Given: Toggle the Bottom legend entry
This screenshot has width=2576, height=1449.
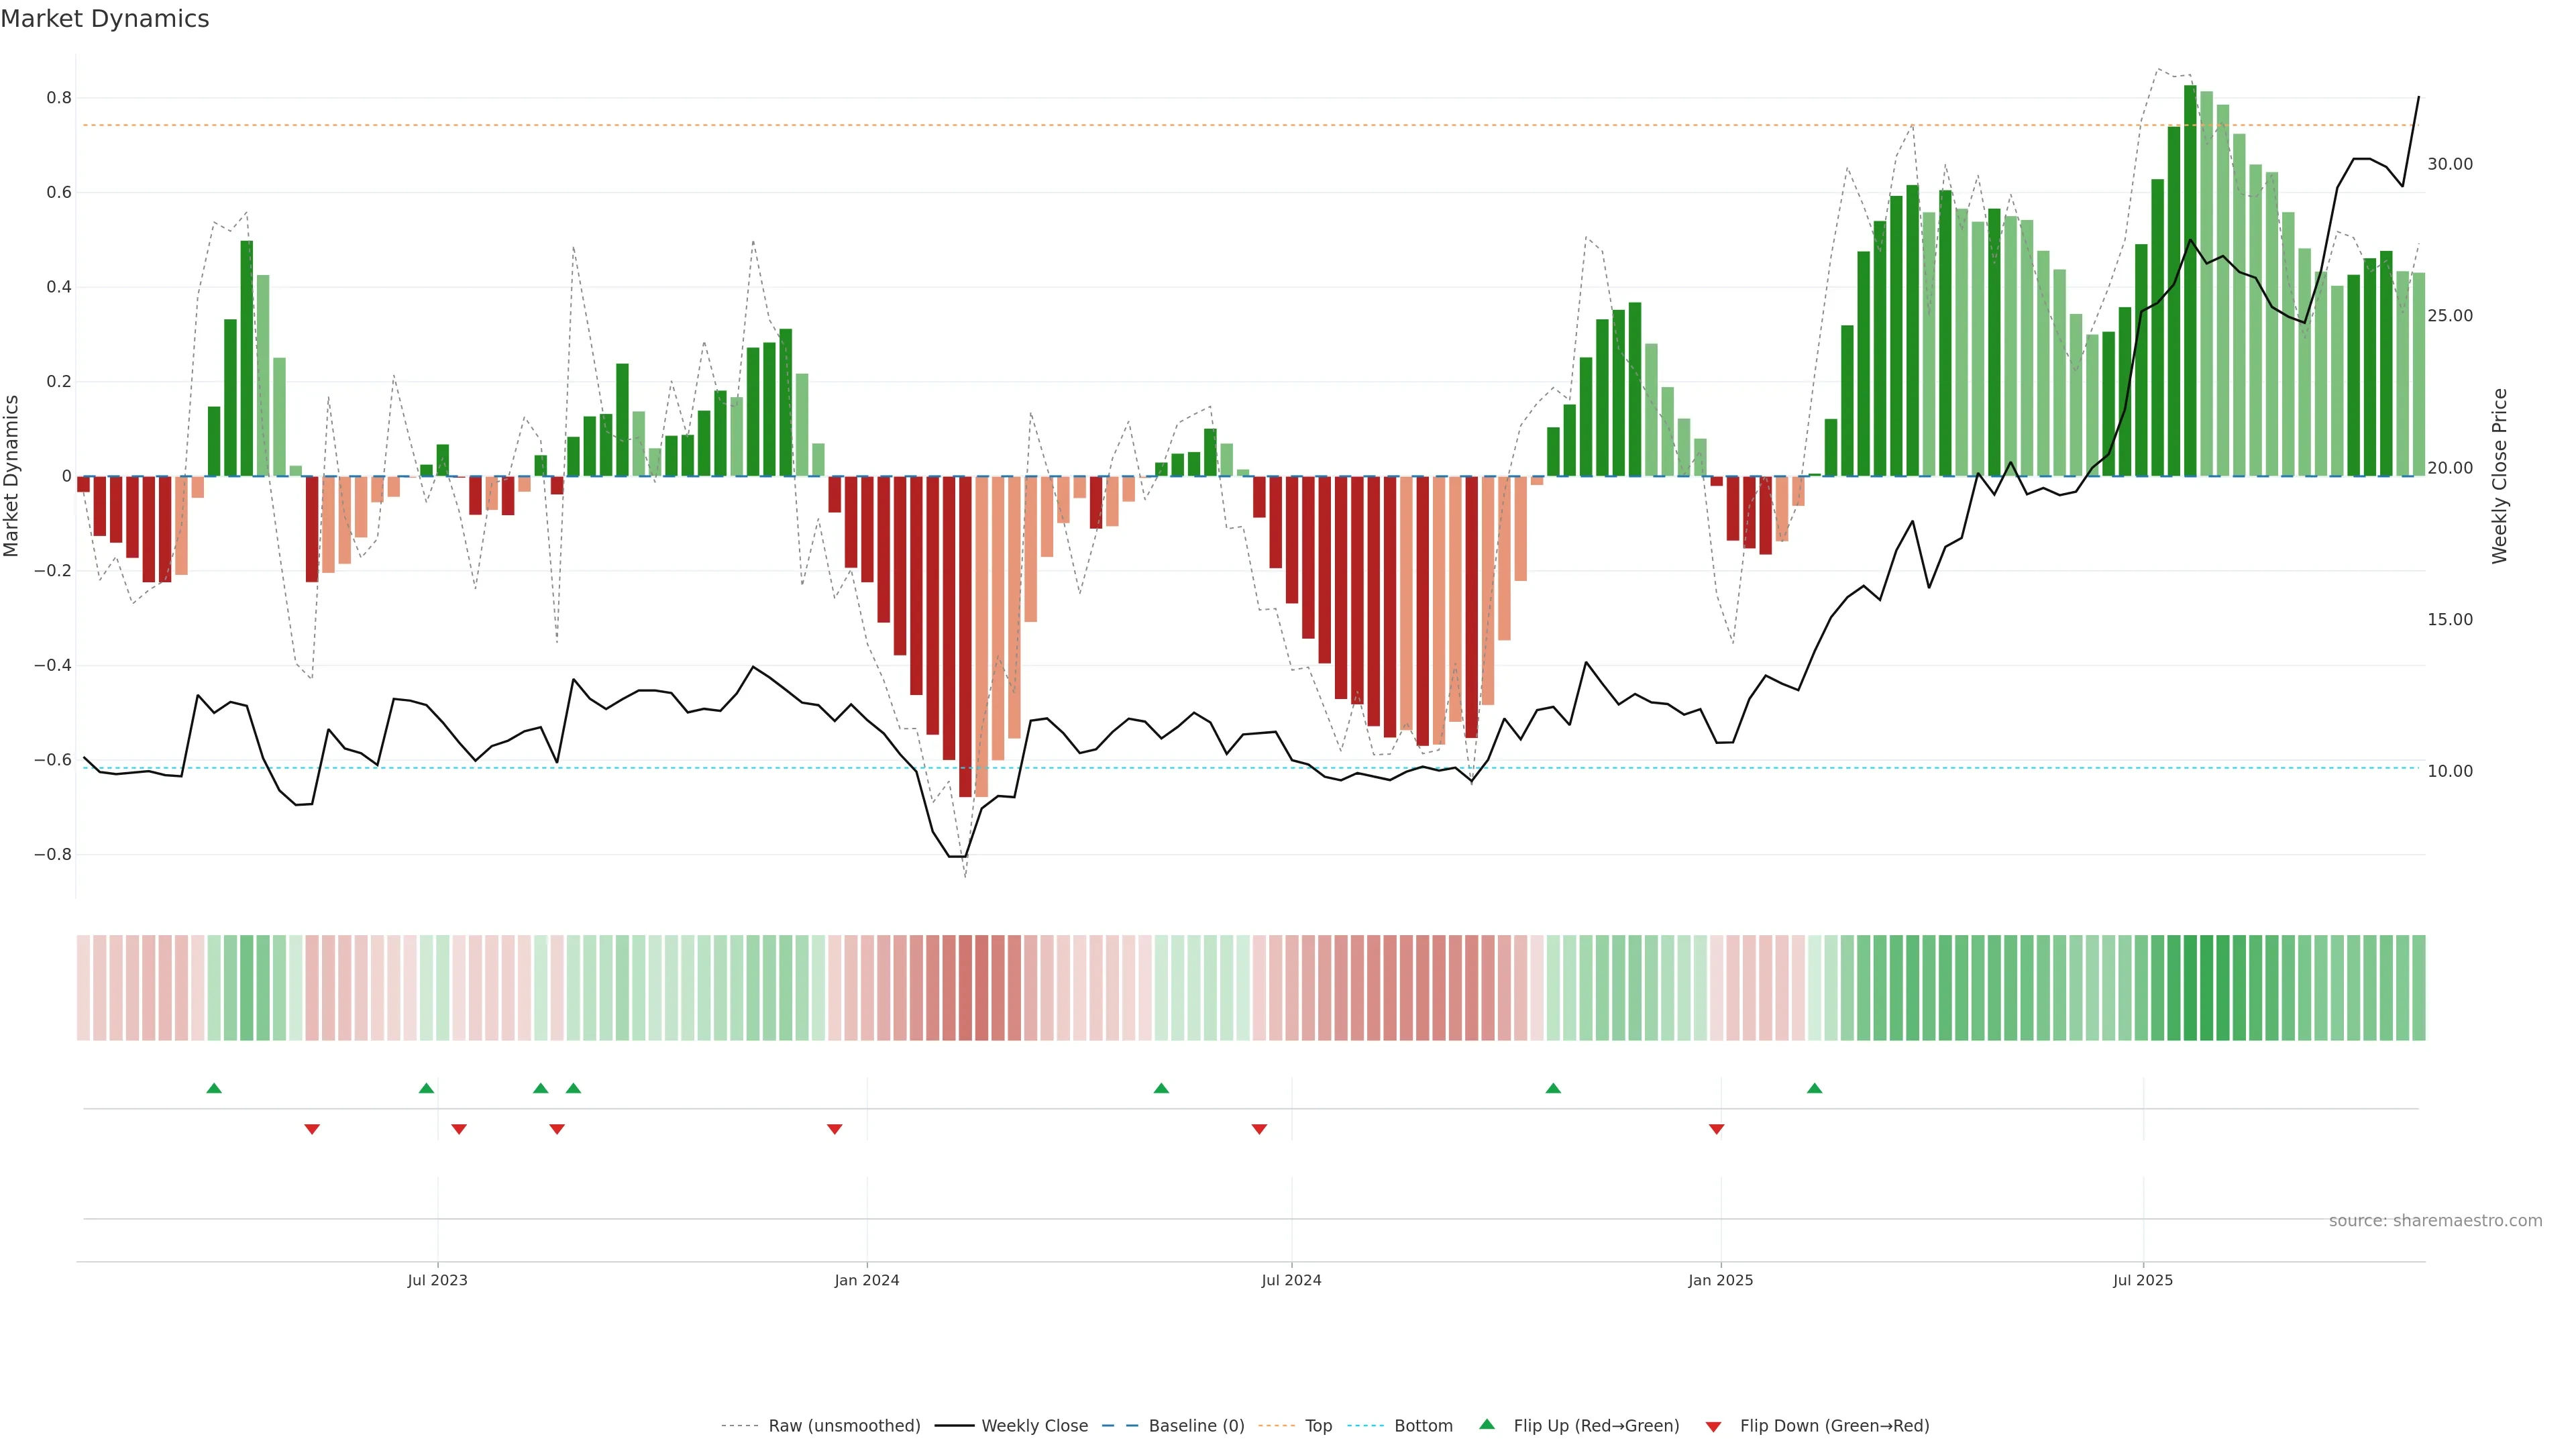Looking at the screenshot, I should [1422, 1426].
